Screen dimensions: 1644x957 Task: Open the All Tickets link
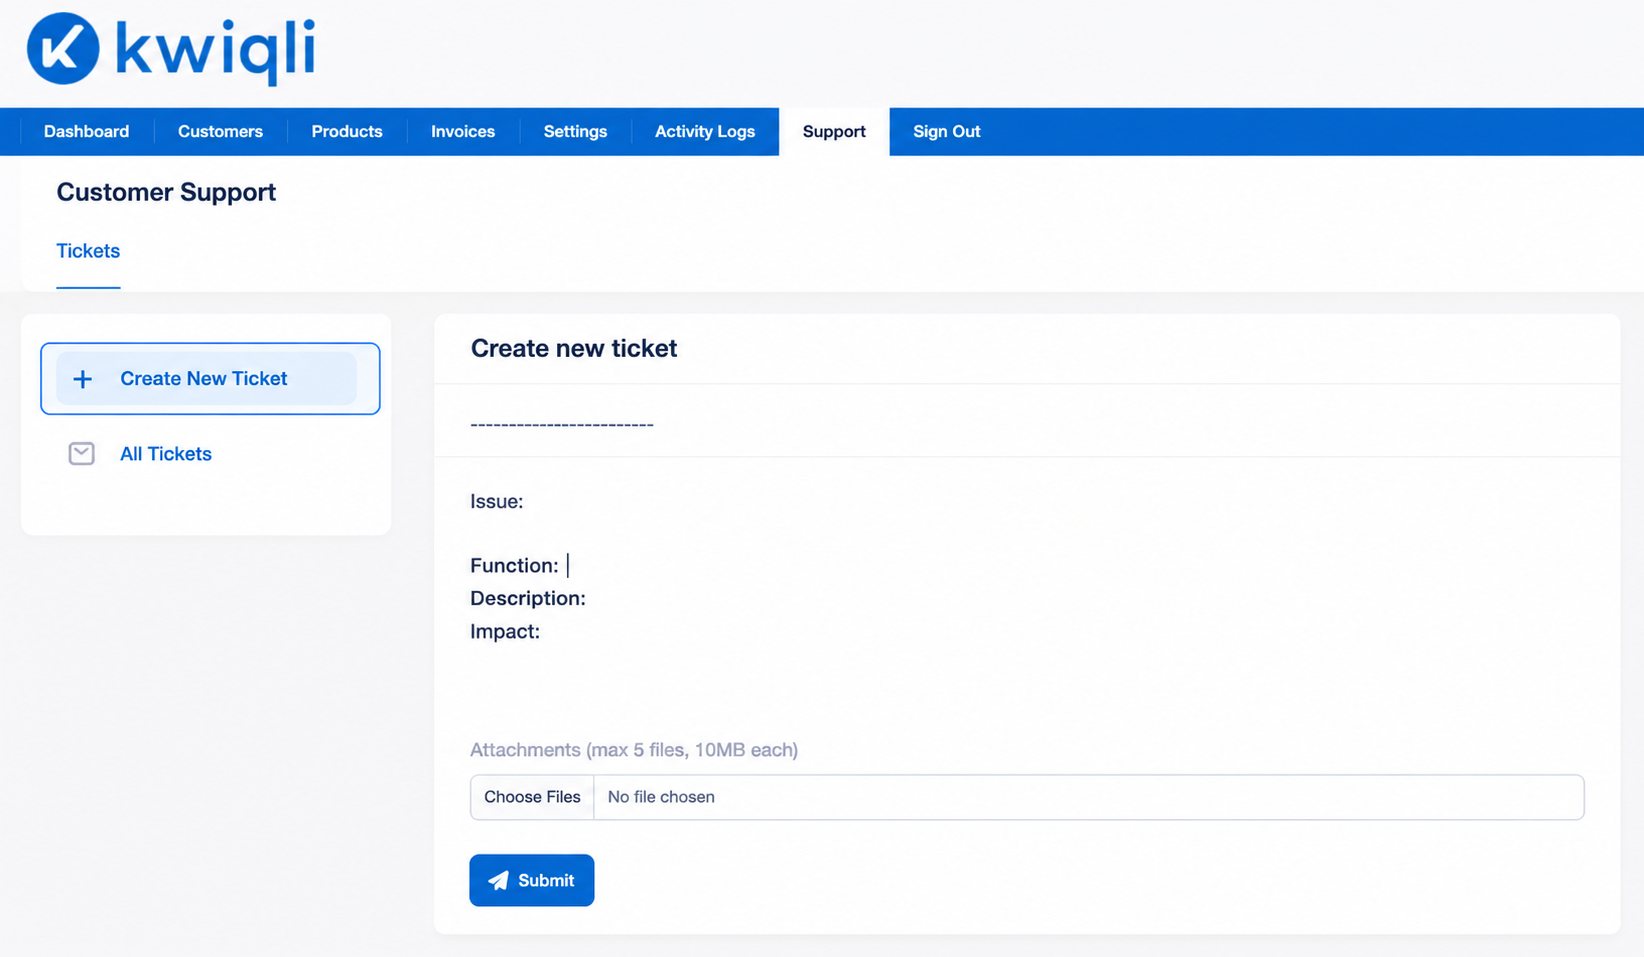(166, 454)
